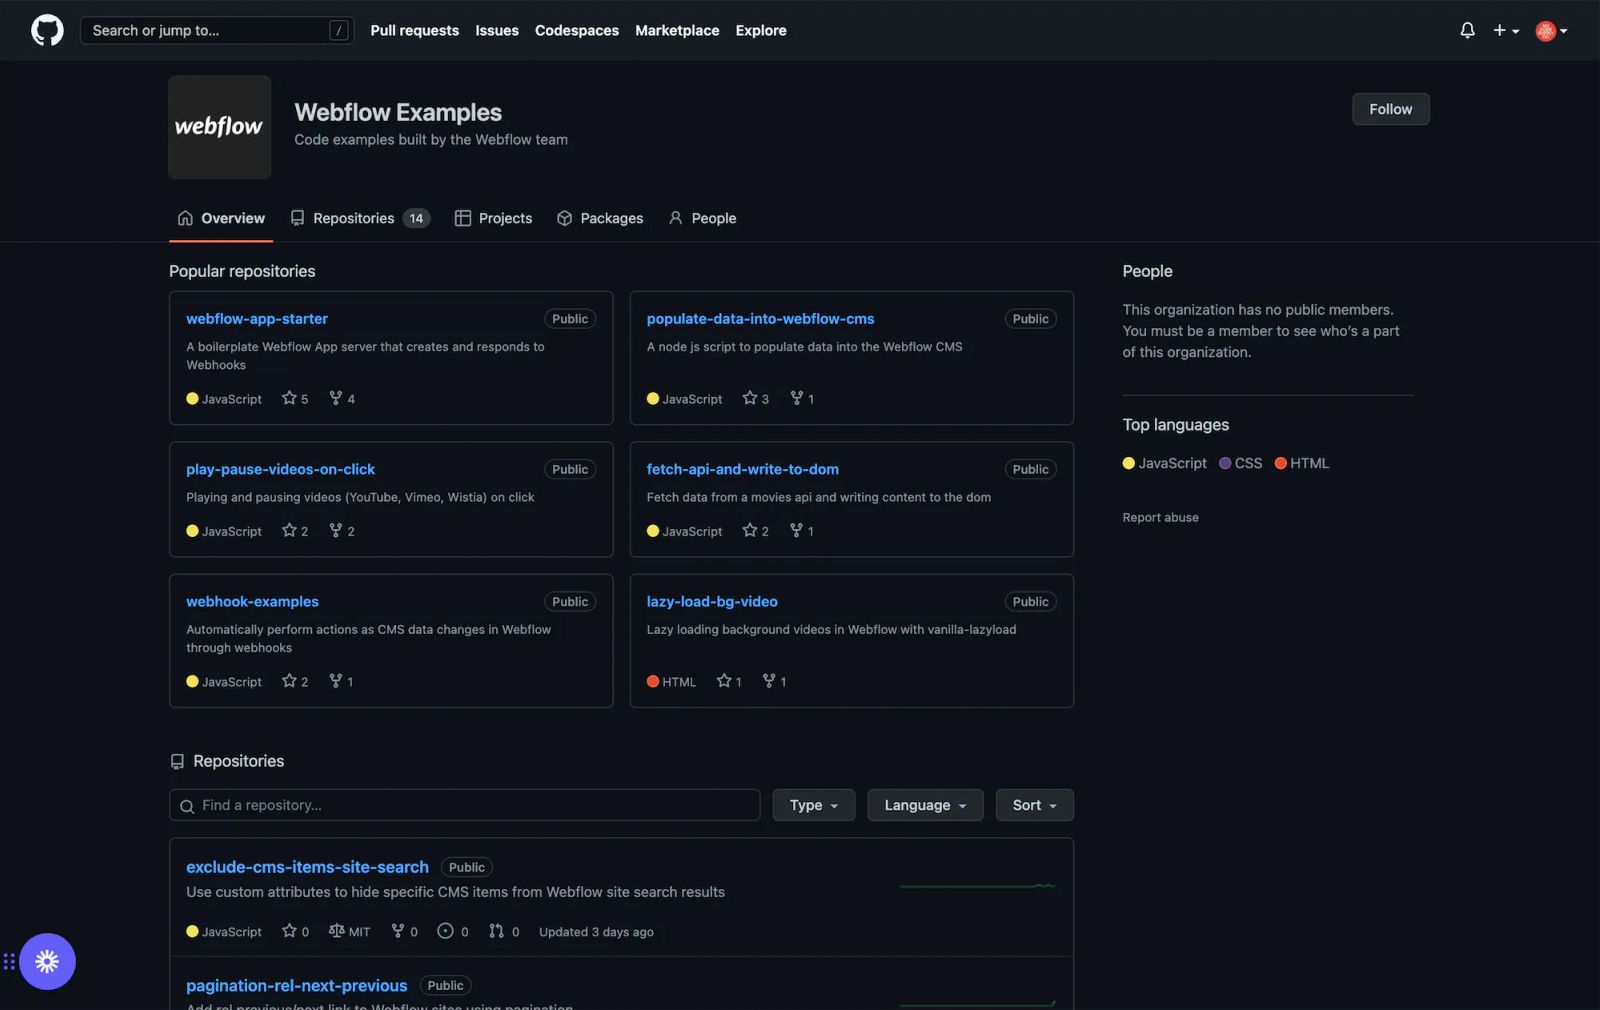Click the Report abuse link
Viewport: 1600px width, 1010px height.
point(1160,517)
